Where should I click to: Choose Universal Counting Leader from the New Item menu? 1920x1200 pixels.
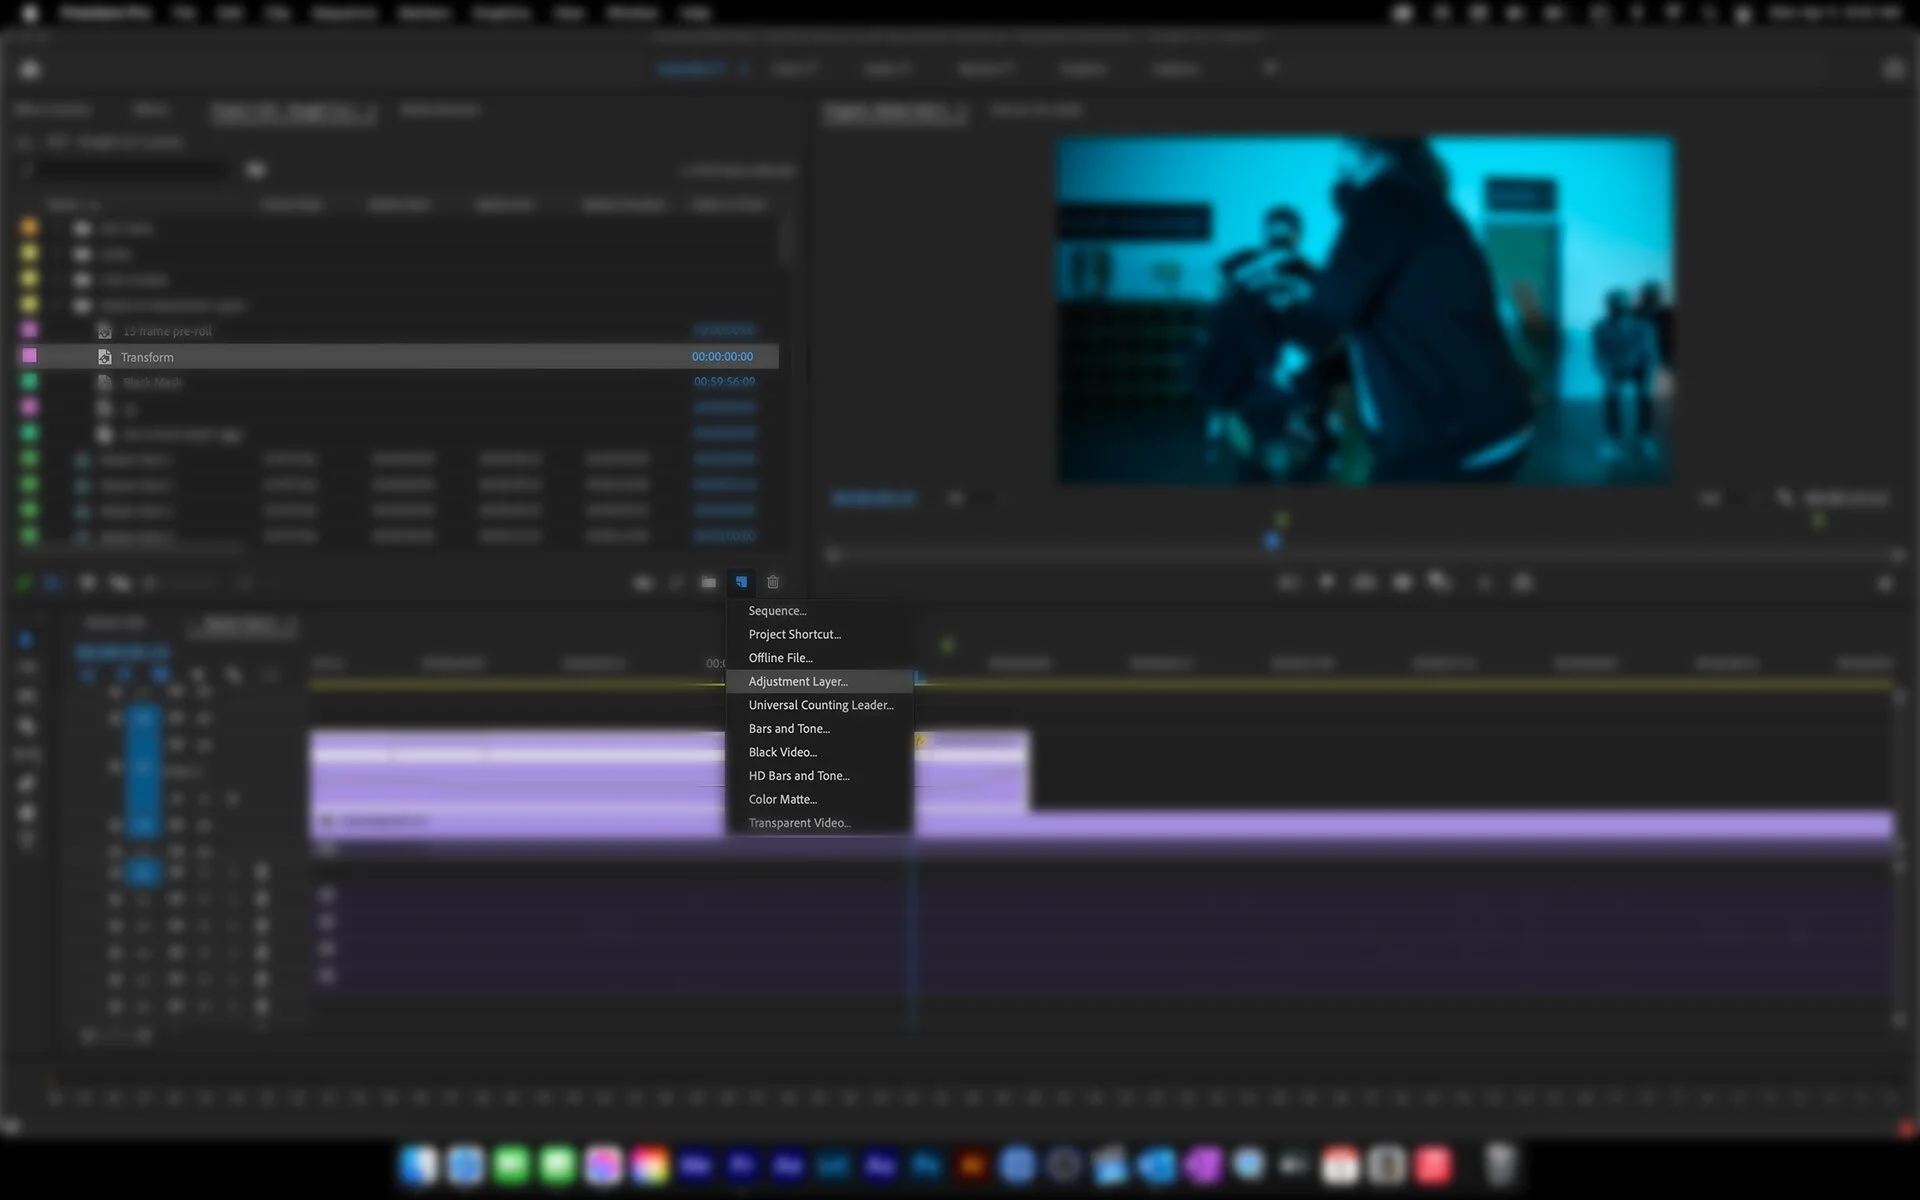tap(820, 705)
